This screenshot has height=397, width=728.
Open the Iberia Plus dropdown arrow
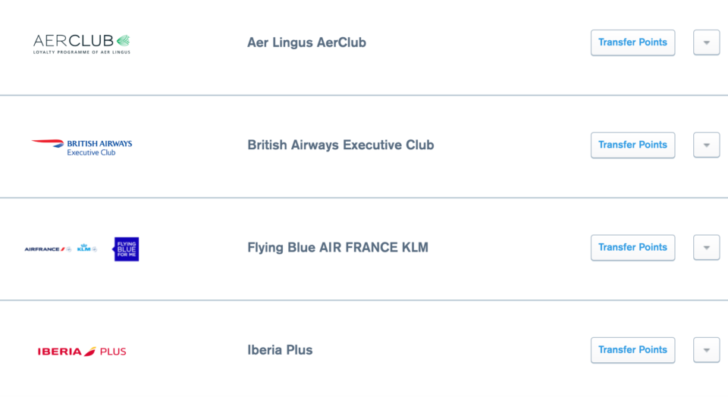click(x=707, y=350)
